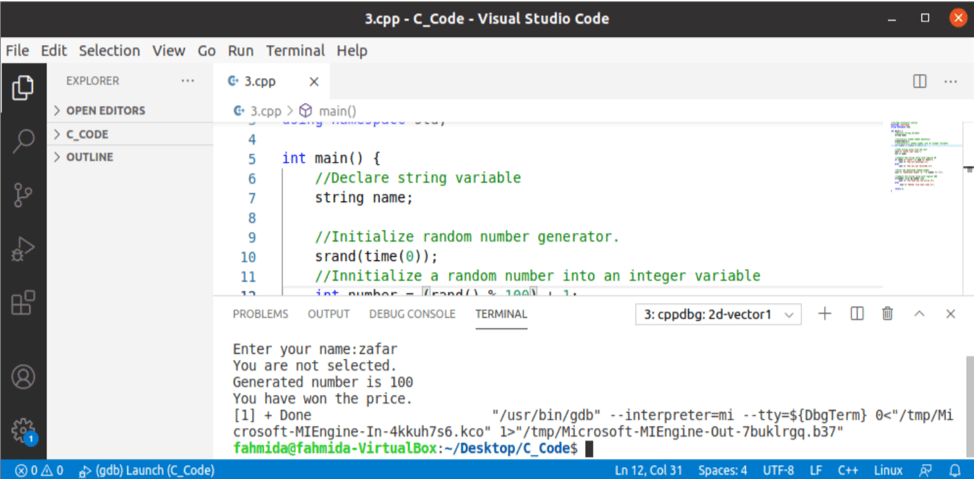This screenshot has width=974, height=479.
Task: Open the notifications bell
Action: tap(955, 470)
